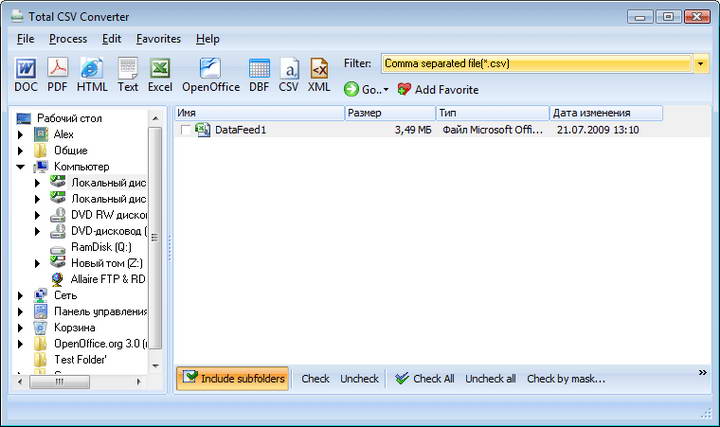Click the DataFeed1 file icon

(202, 130)
